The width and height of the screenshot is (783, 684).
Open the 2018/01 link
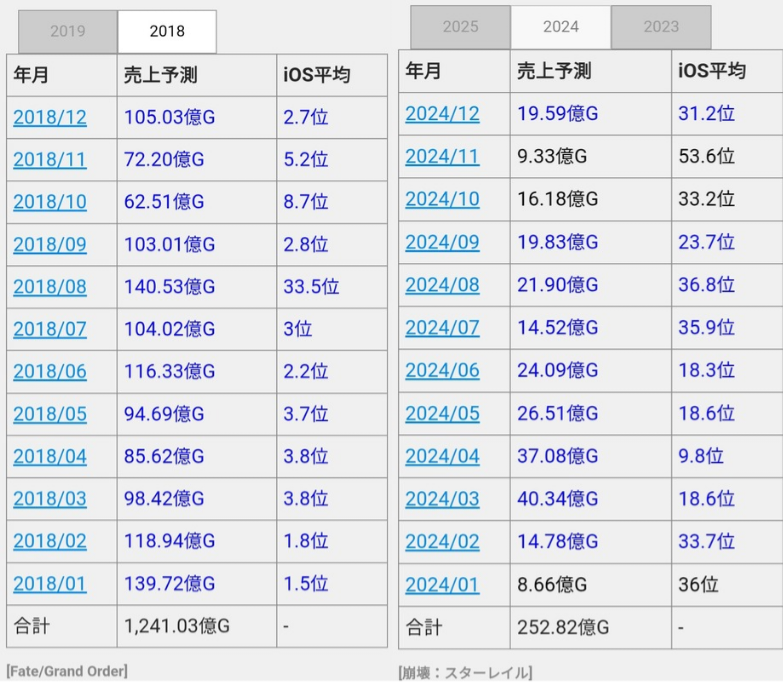coord(50,584)
